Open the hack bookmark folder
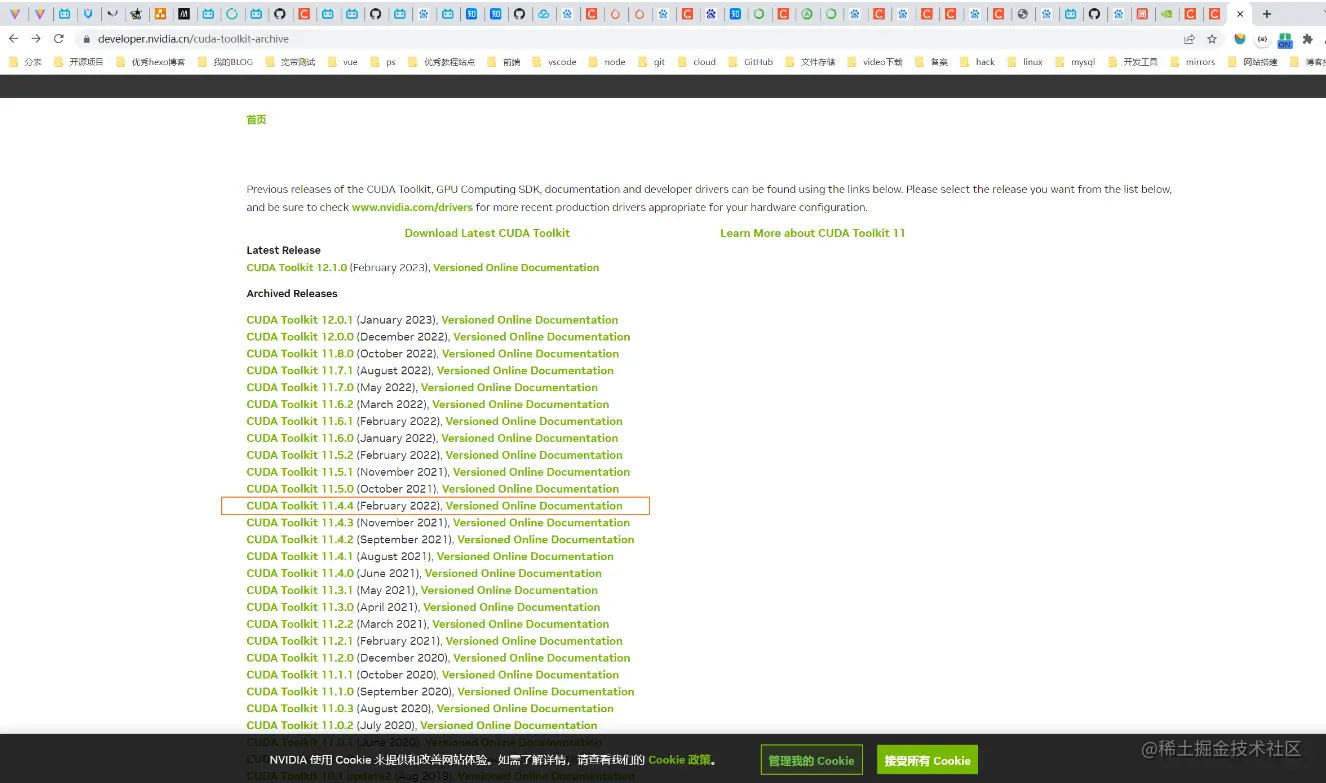 click(x=977, y=62)
